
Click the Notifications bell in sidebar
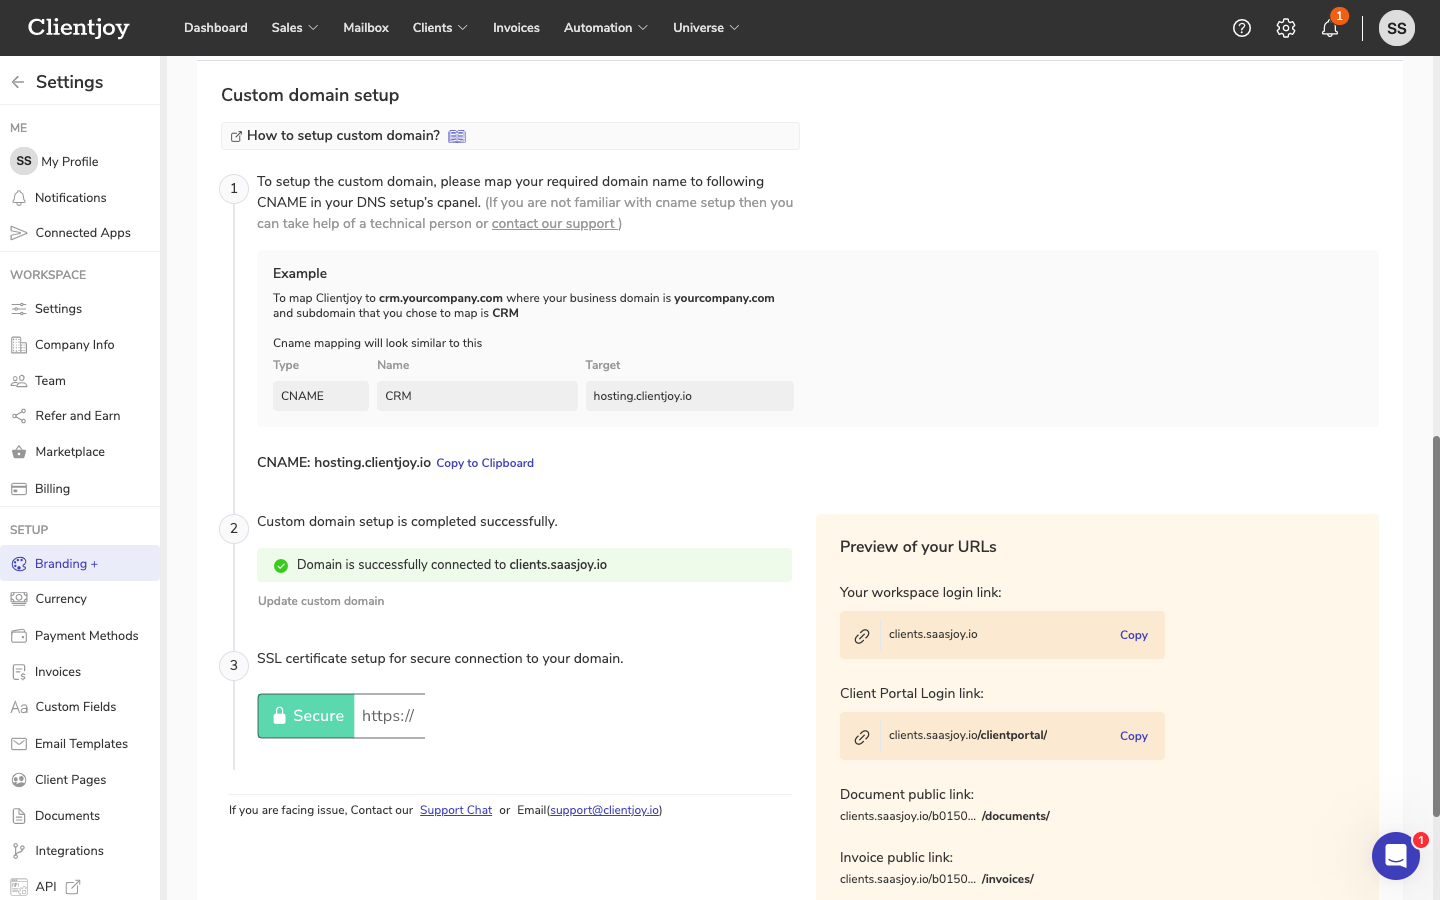point(70,197)
